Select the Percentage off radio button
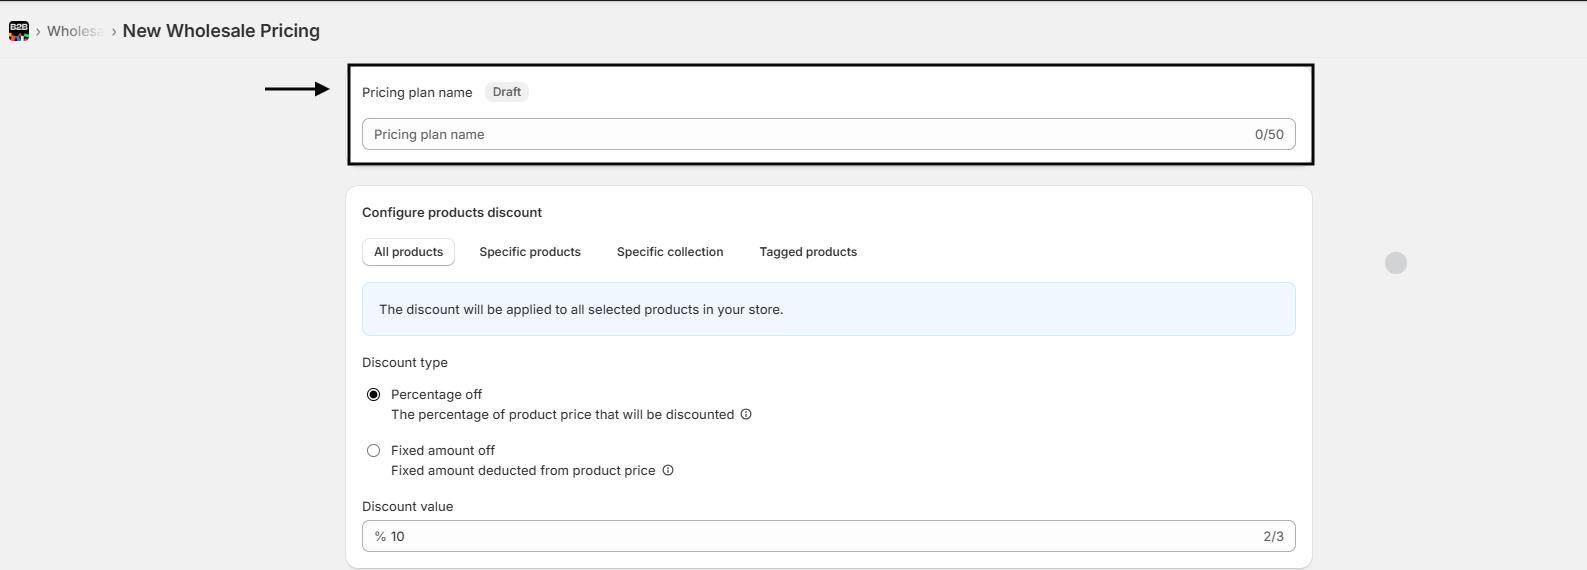Screen dimensions: 1587x570 374,395
